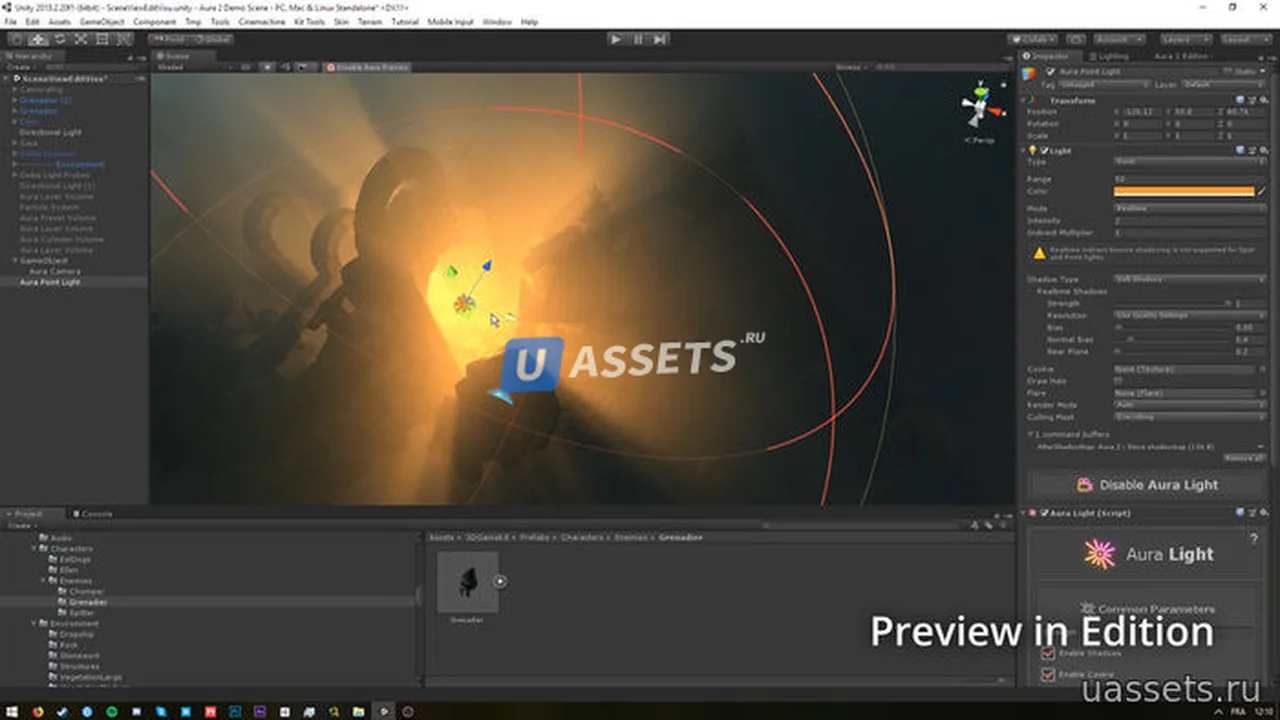Open the shadow Resolution dropdown
This screenshot has width=1280, height=720.
[1190, 315]
